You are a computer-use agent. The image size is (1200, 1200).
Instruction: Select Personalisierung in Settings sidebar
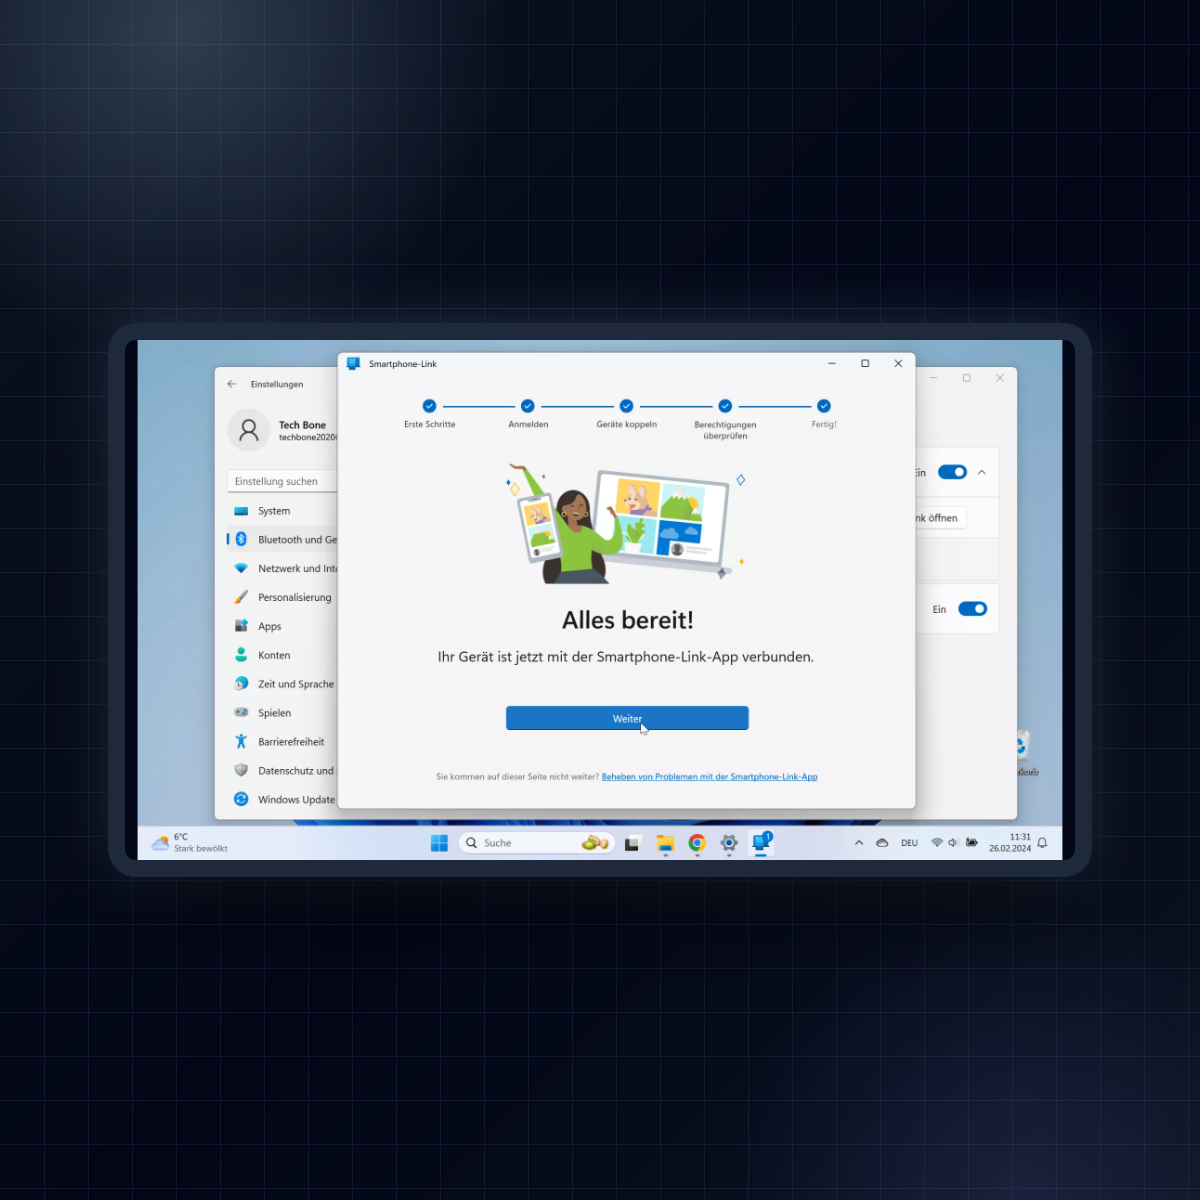point(282,598)
